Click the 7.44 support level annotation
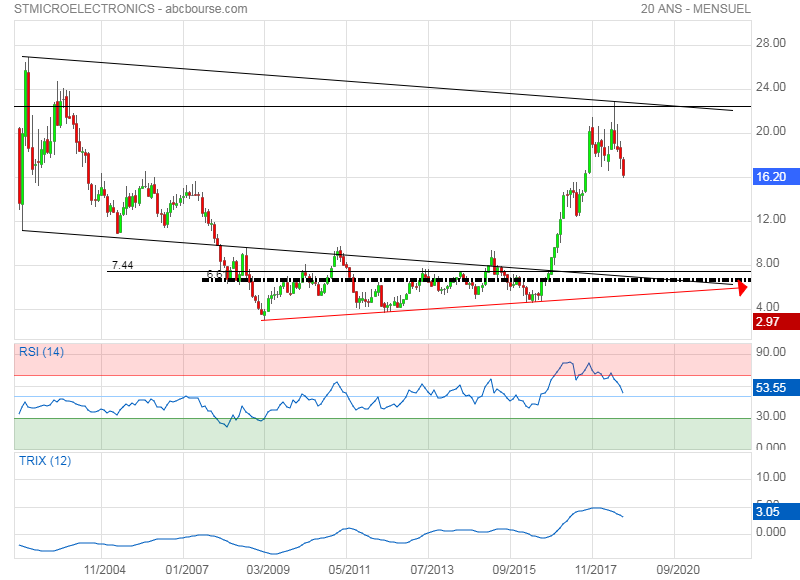The height and width of the screenshot is (580, 800). coord(122,265)
